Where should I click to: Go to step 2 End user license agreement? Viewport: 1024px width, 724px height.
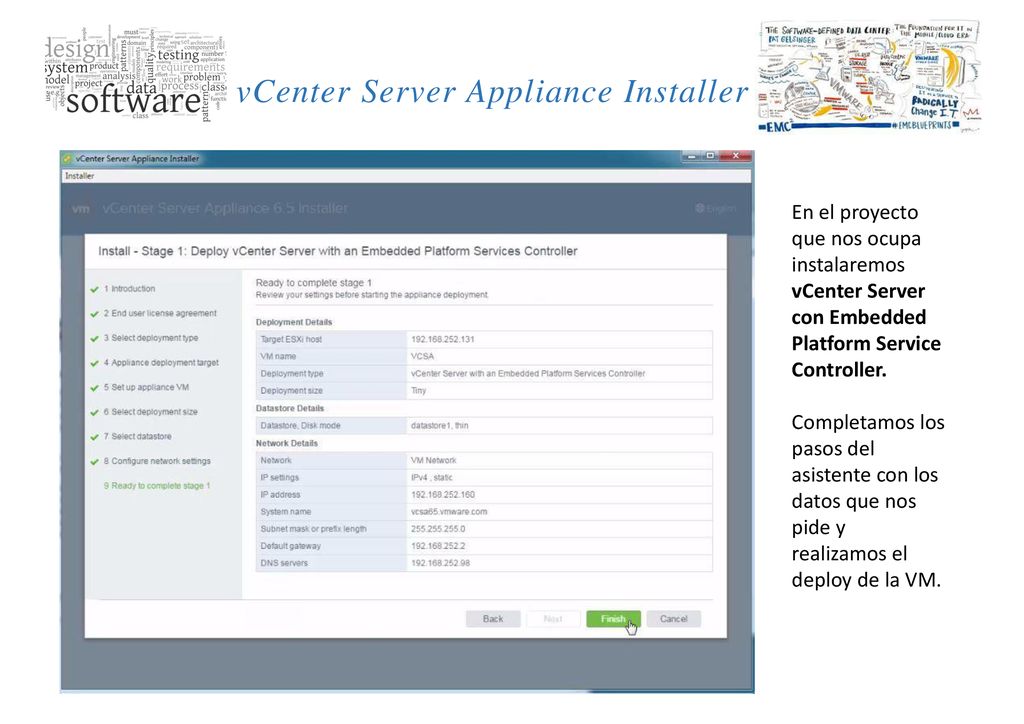160,313
